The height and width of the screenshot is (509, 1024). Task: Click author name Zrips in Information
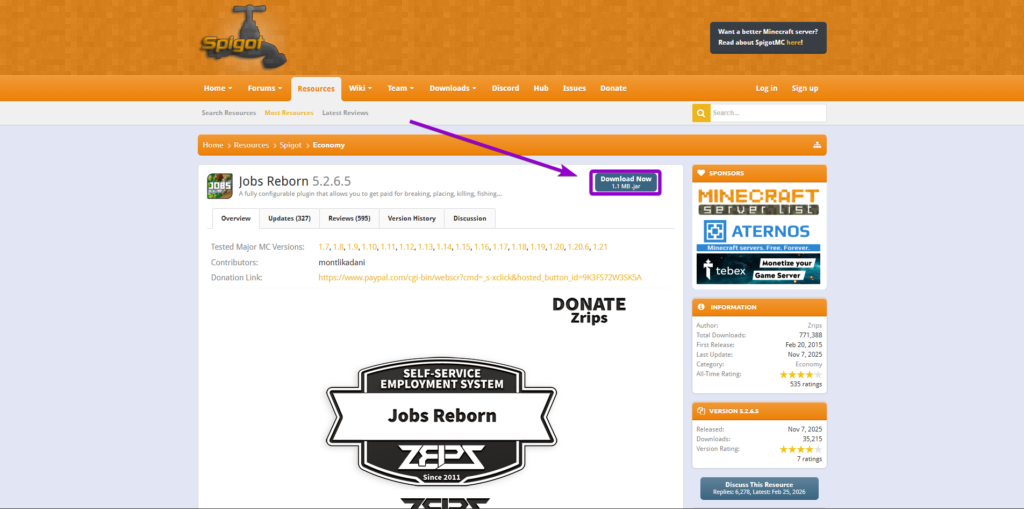point(814,325)
